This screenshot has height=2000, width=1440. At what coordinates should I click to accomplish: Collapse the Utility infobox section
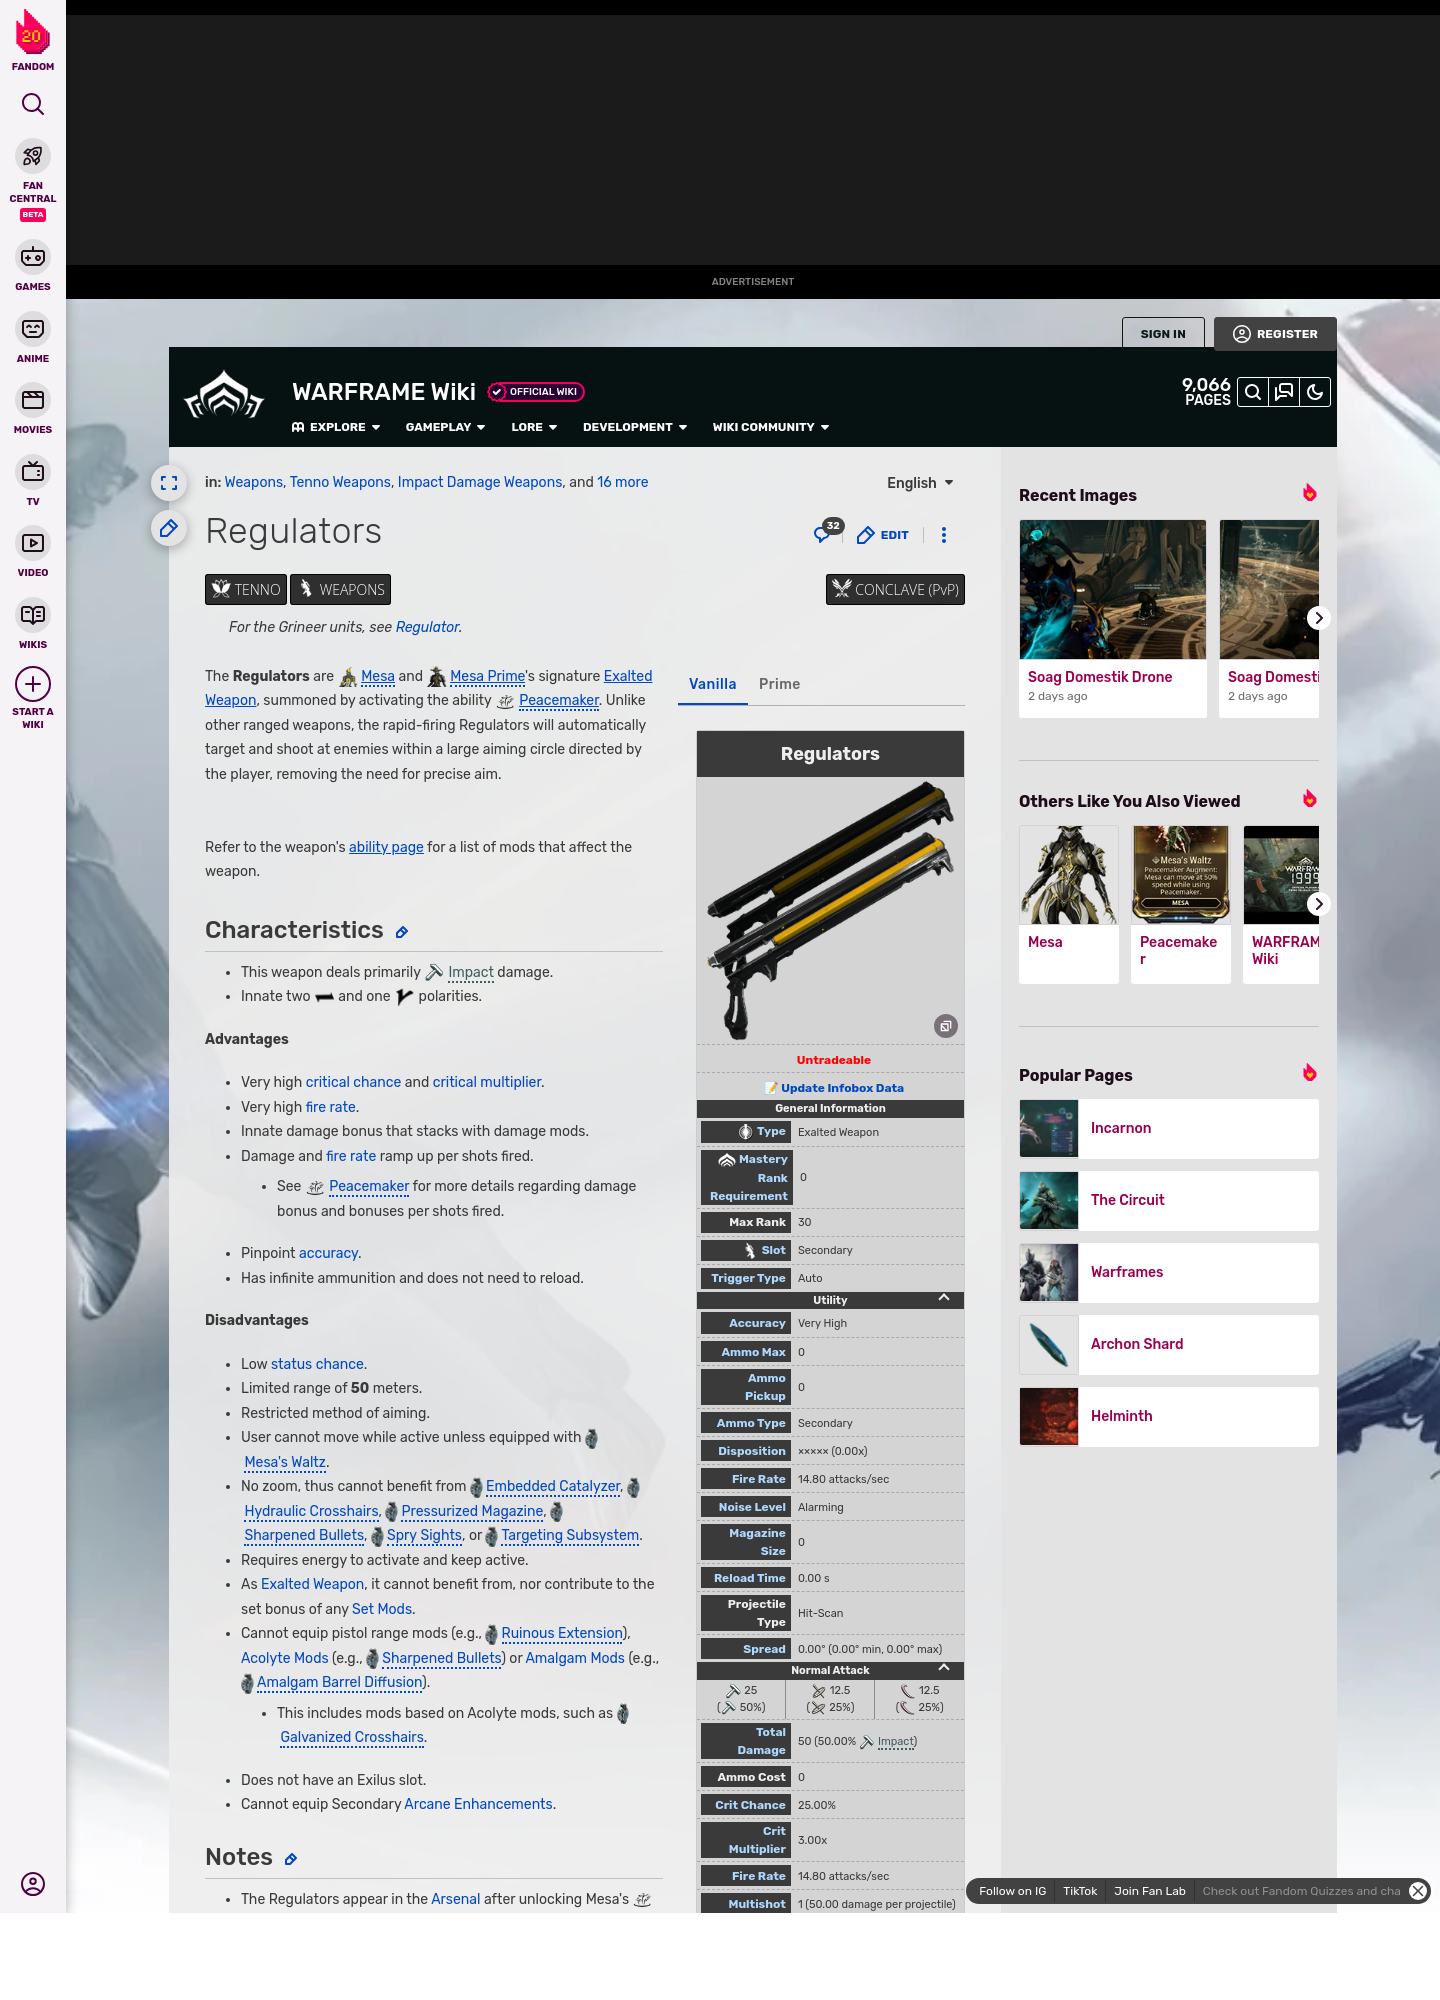point(944,1298)
